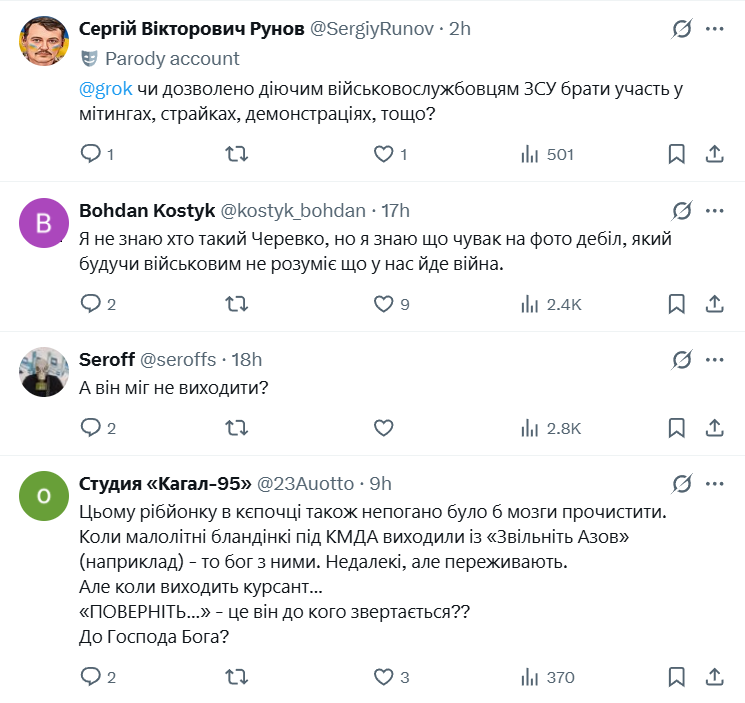Open Seroff's profile avatar
The height and width of the screenshot is (703, 745).
point(44,373)
